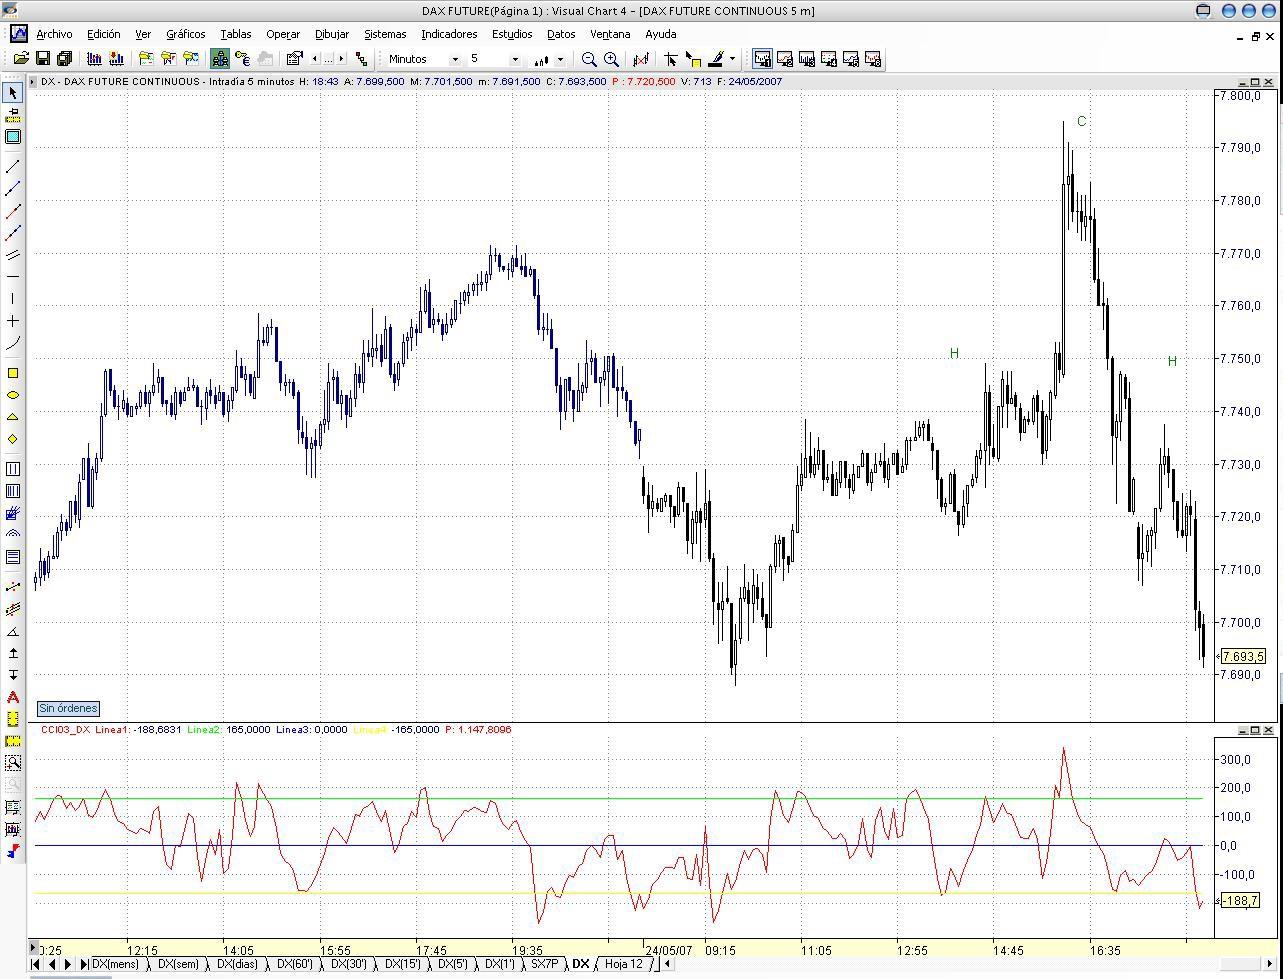This screenshot has height=979, width=1283.
Task: Toggle the third window layout button
Action: [807, 59]
